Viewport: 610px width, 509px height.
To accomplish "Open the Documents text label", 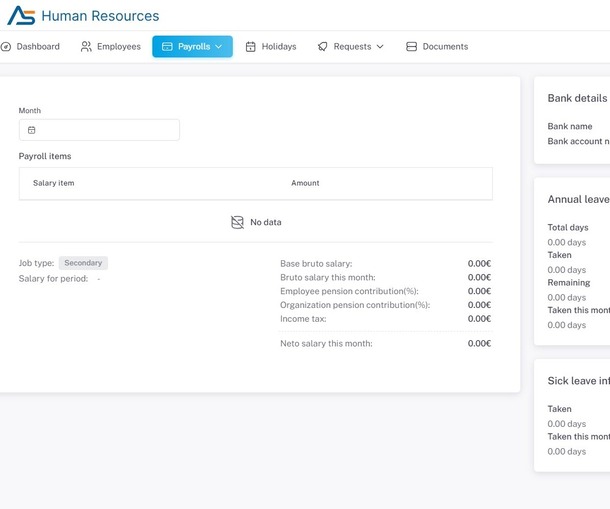I will (445, 47).
